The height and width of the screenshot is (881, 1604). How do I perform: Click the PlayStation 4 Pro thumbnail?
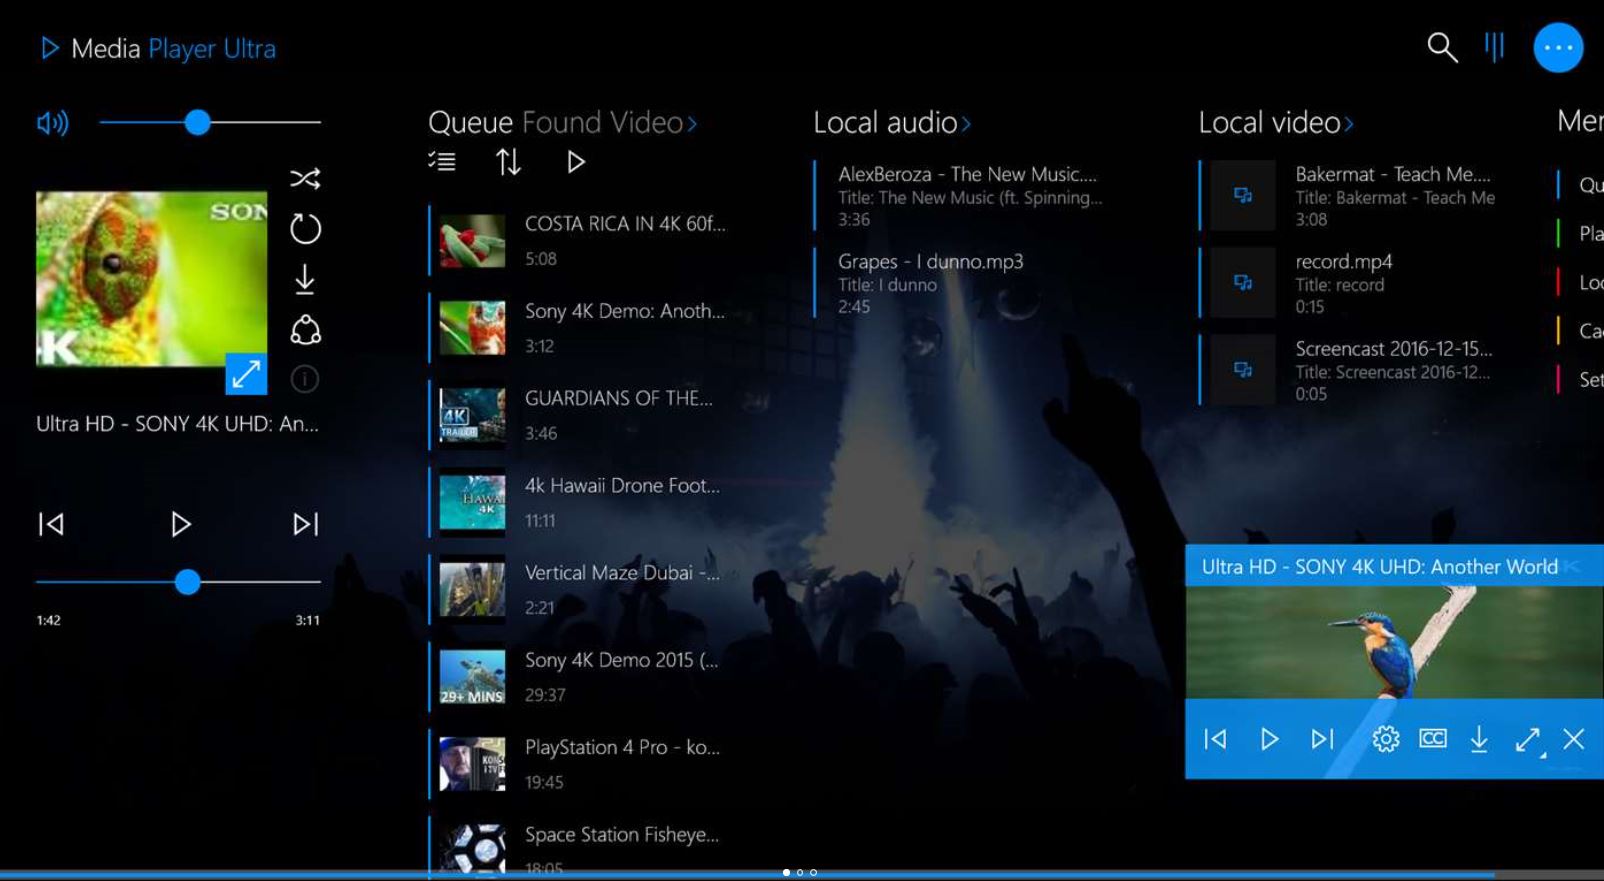(x=472, y=763)
